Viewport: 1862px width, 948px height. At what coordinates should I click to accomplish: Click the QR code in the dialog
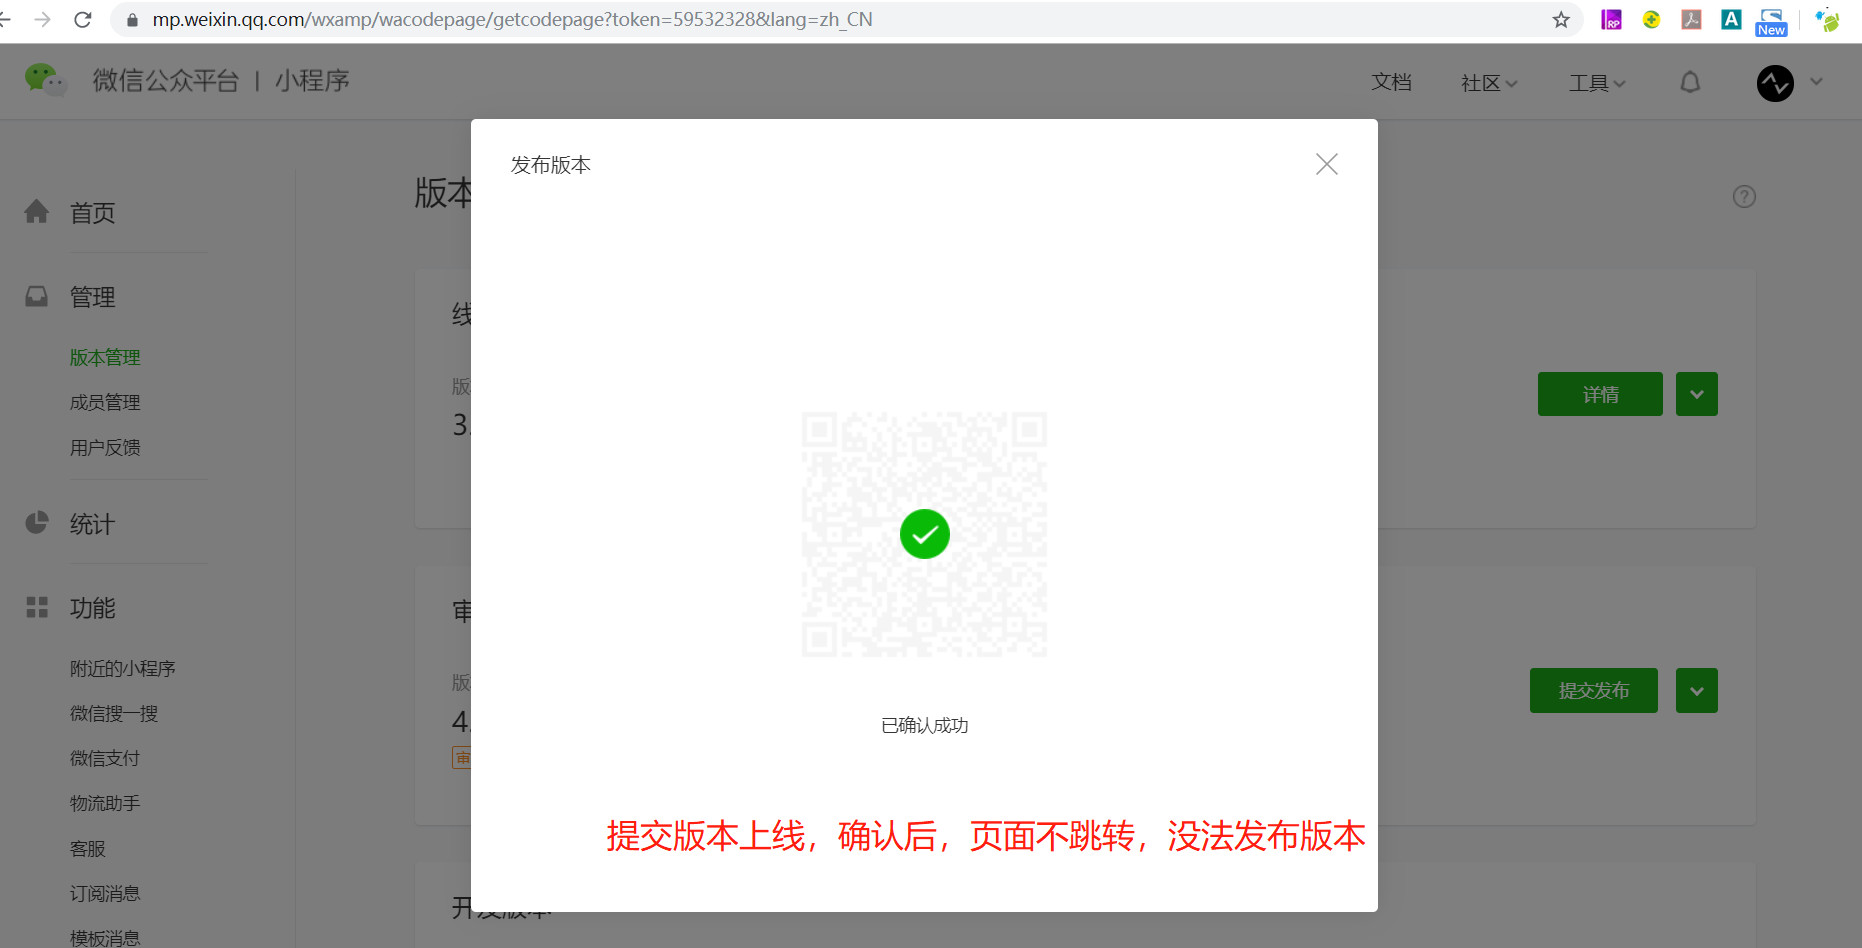[925, 535]
